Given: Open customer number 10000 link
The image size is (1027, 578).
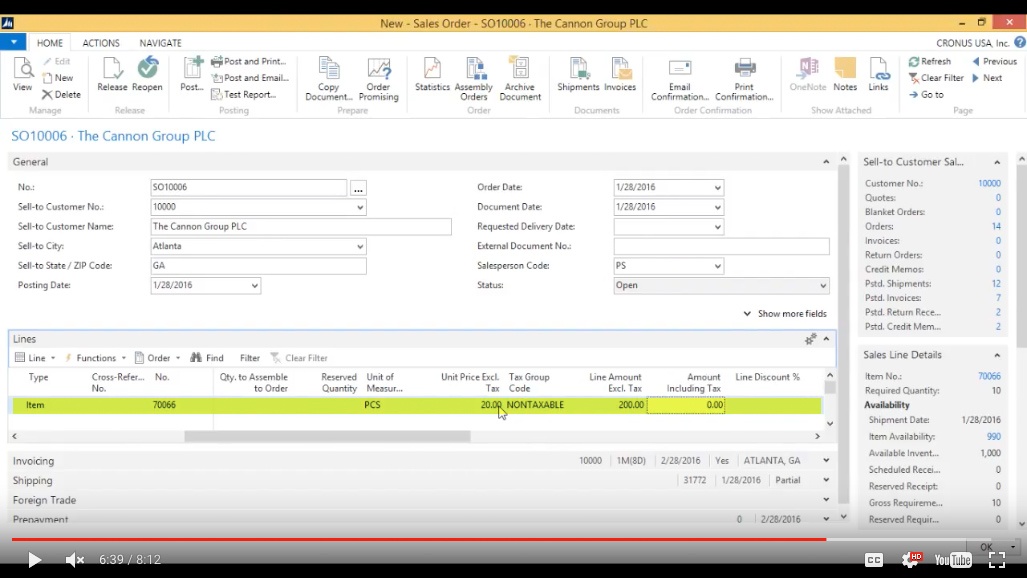Looking at the screenshot, I should 989,183.
